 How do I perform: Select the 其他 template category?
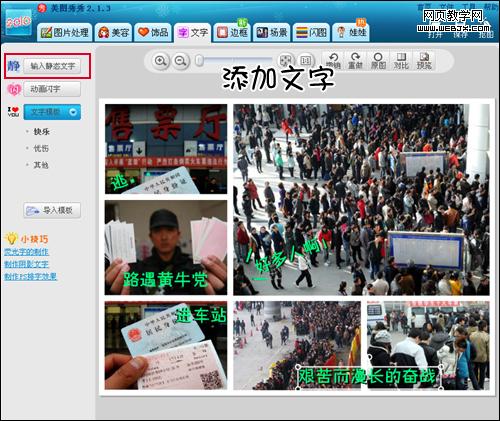point(41,165)
